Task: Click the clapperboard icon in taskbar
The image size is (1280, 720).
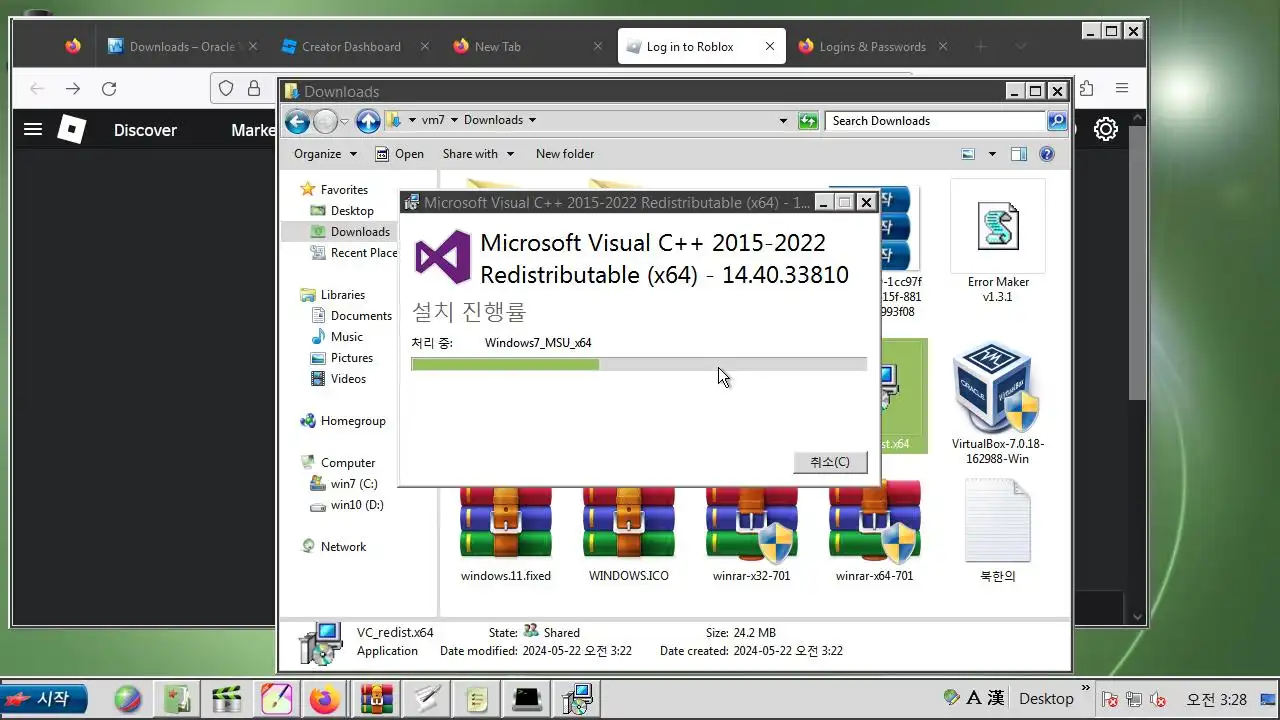Action: 227,699
